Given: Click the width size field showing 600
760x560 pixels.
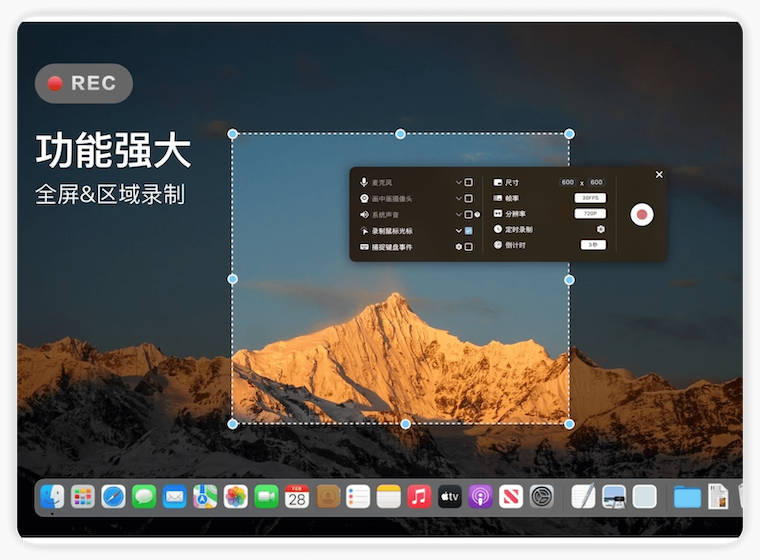Looking at the screenshot, I should tap(568, 183).
